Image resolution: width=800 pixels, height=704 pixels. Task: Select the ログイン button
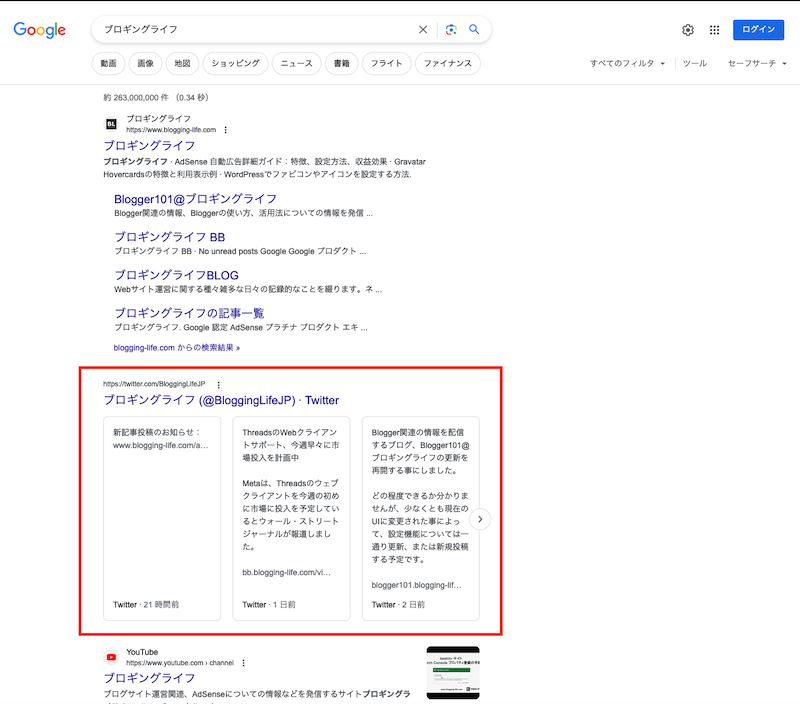[759, 30]
